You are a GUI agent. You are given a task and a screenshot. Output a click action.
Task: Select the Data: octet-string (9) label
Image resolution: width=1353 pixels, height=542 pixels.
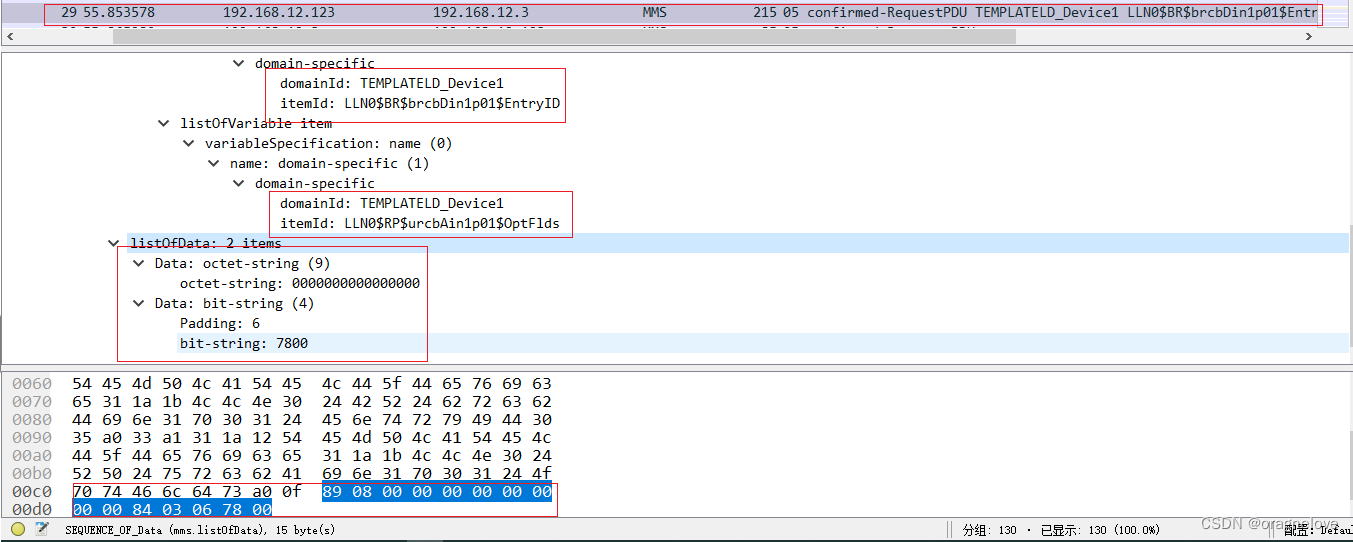242,263
